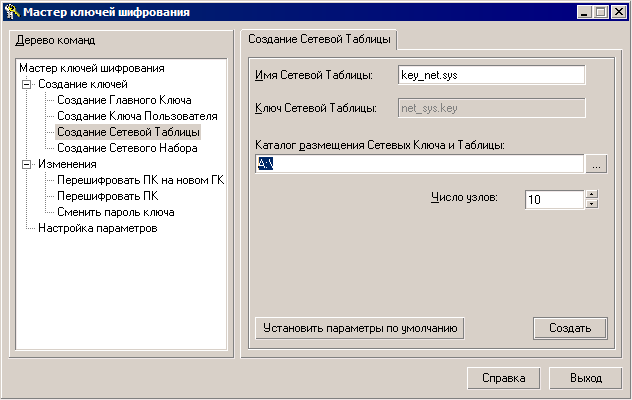
Task: Collapse the Изменения tree node
Action: coord(27,164)
